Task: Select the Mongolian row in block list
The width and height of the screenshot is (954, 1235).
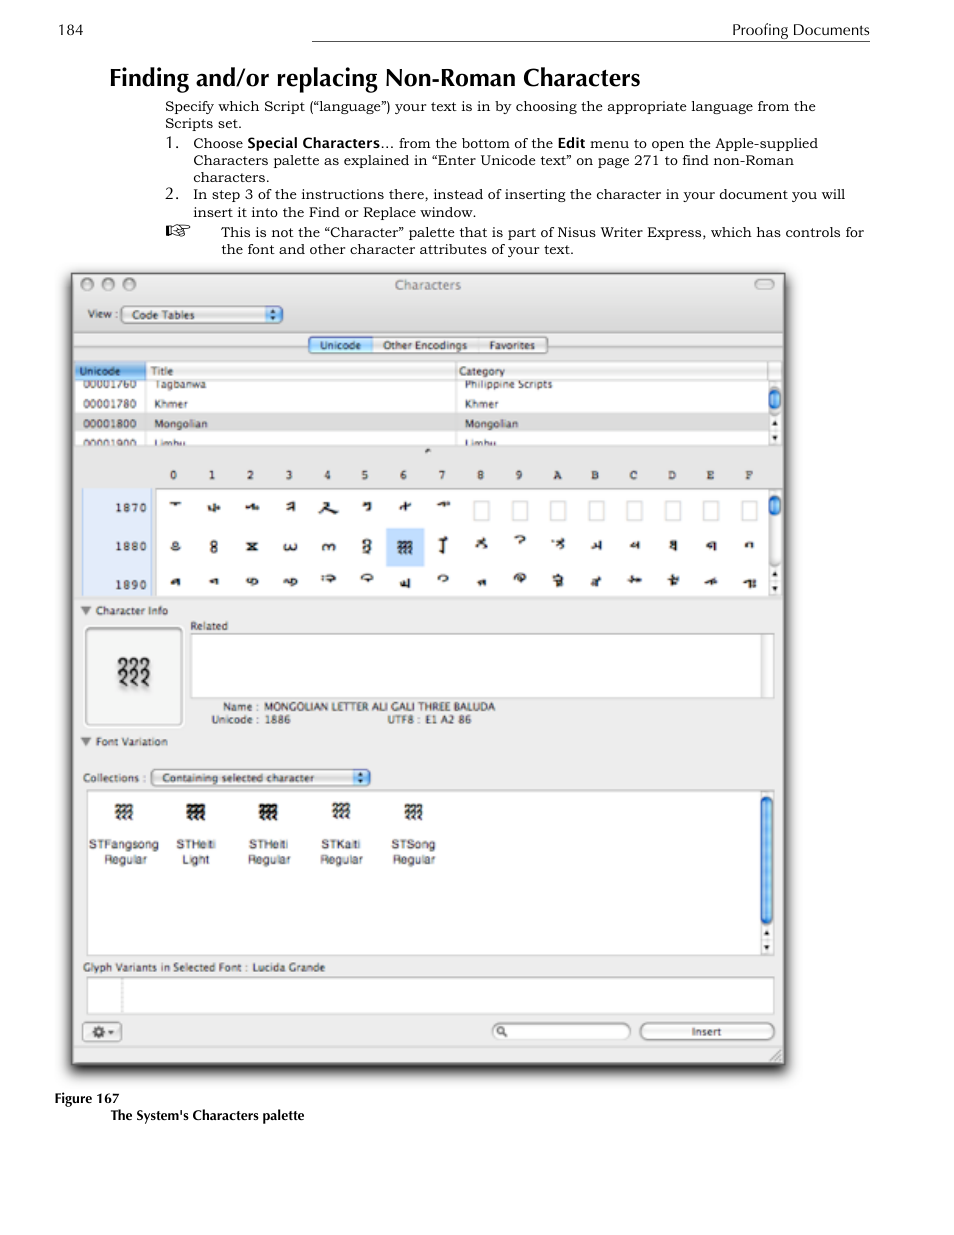Action: click(x=421, y=423)
